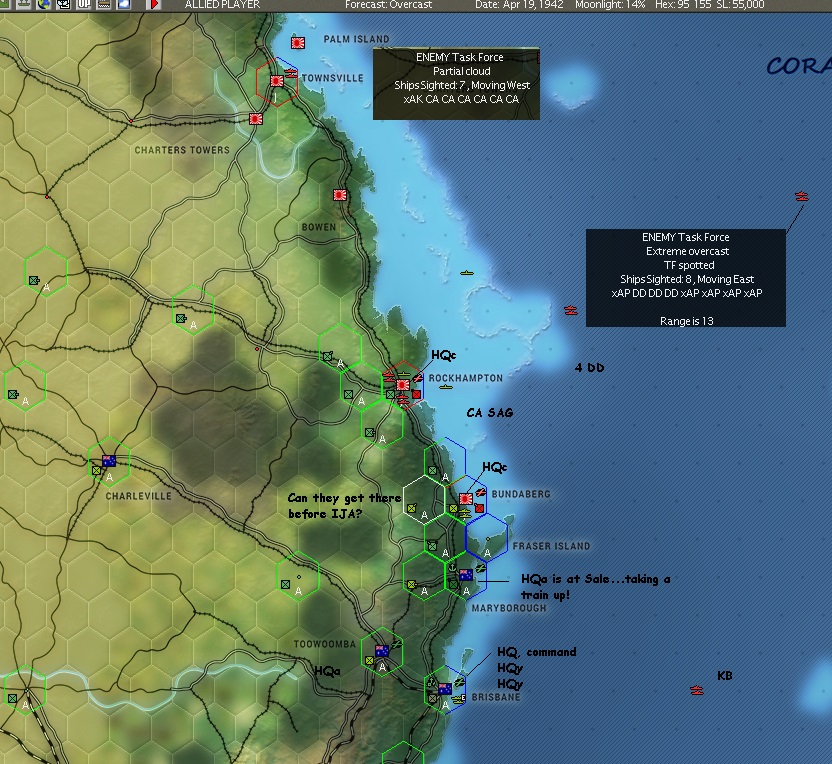Click BOWEN map label
Screen dimensions: 832x764
pos(319,227)
